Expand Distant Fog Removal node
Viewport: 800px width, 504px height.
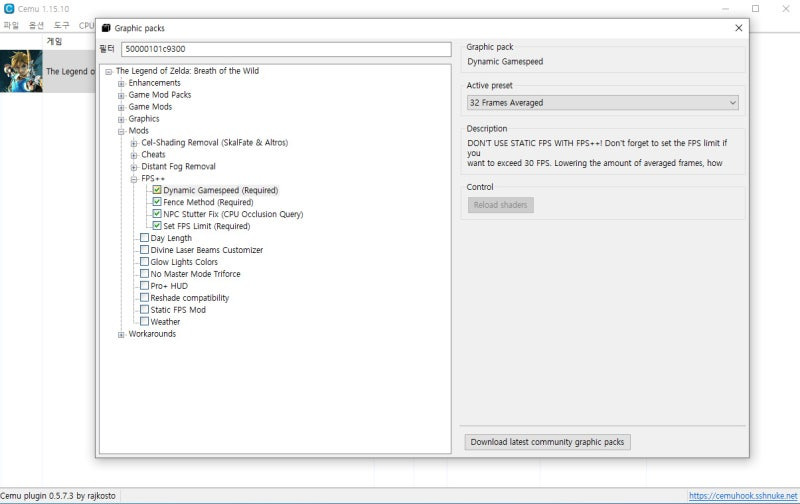[x=134, y=167]
